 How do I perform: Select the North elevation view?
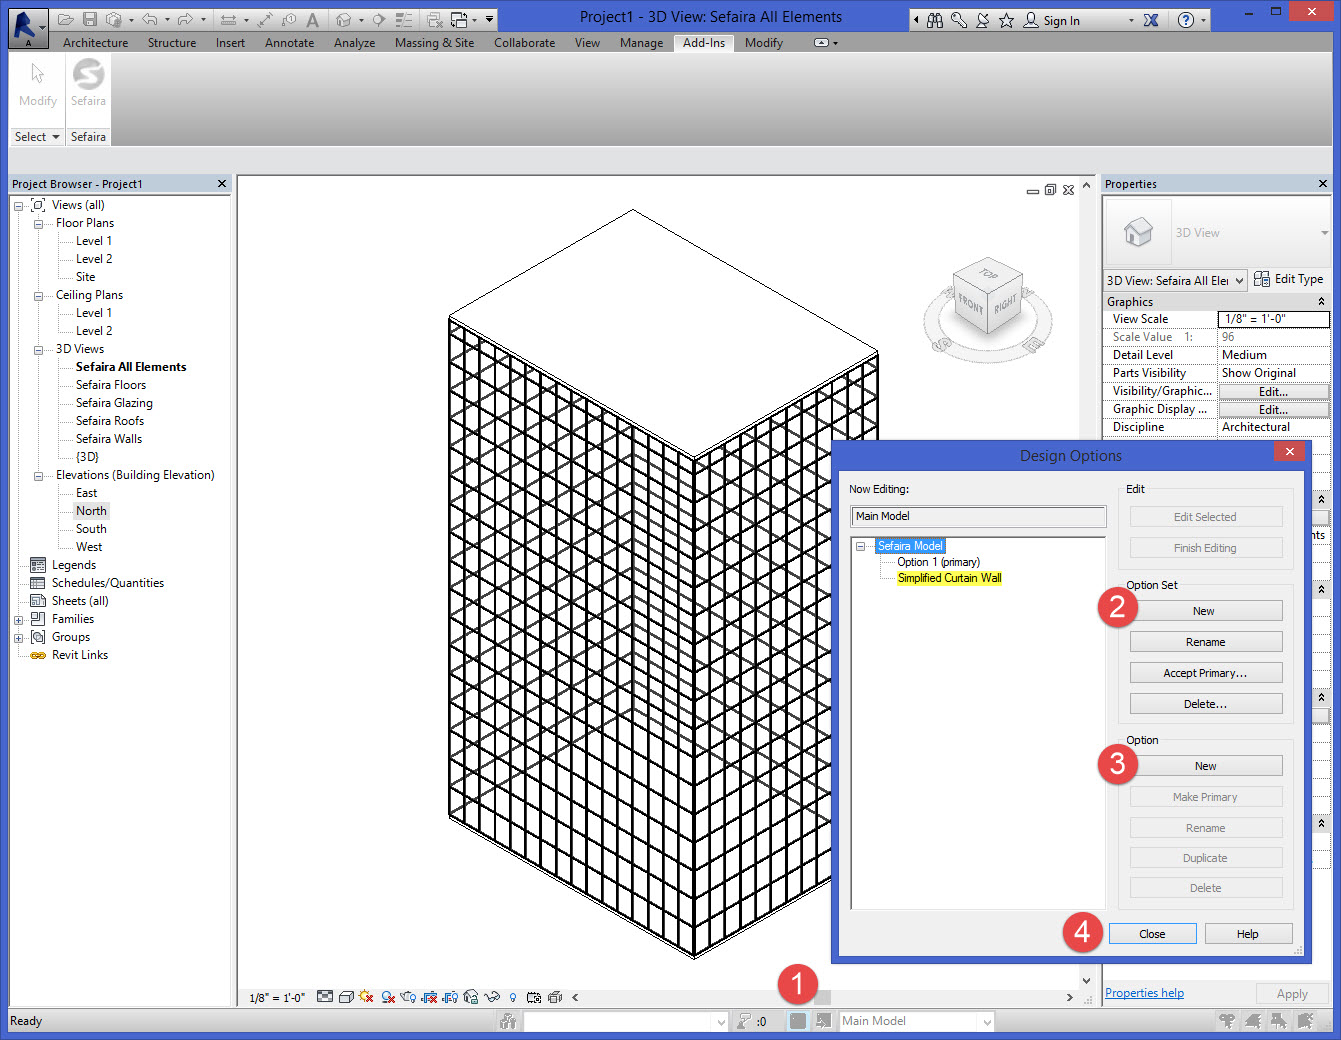pos(91,511)
